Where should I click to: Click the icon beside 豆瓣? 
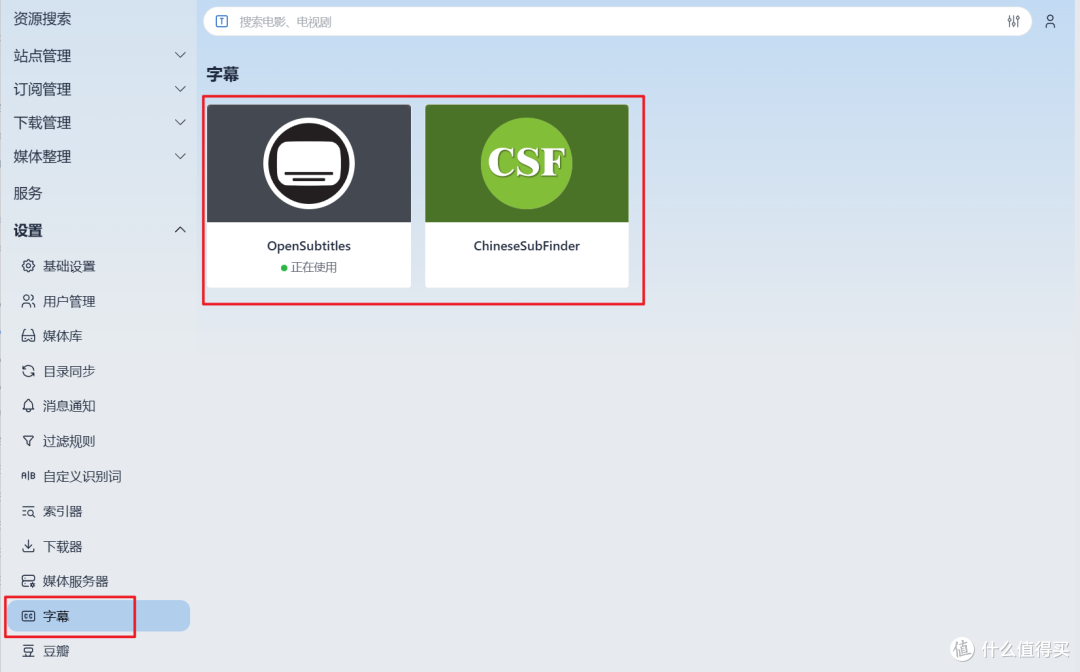pyautogui.click(x=28, y=651)
